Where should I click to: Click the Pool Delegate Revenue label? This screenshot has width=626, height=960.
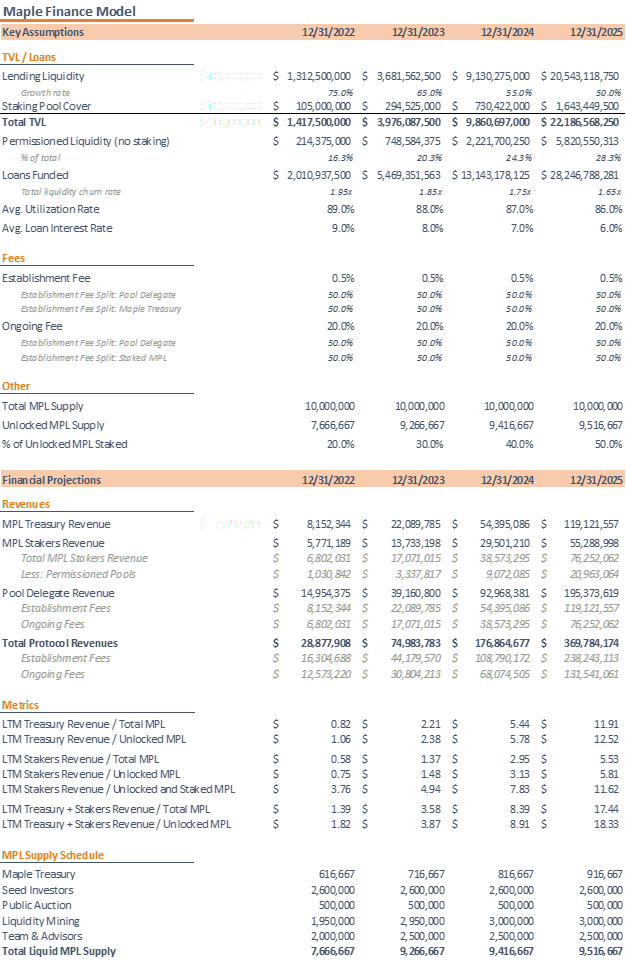point(58,593)
